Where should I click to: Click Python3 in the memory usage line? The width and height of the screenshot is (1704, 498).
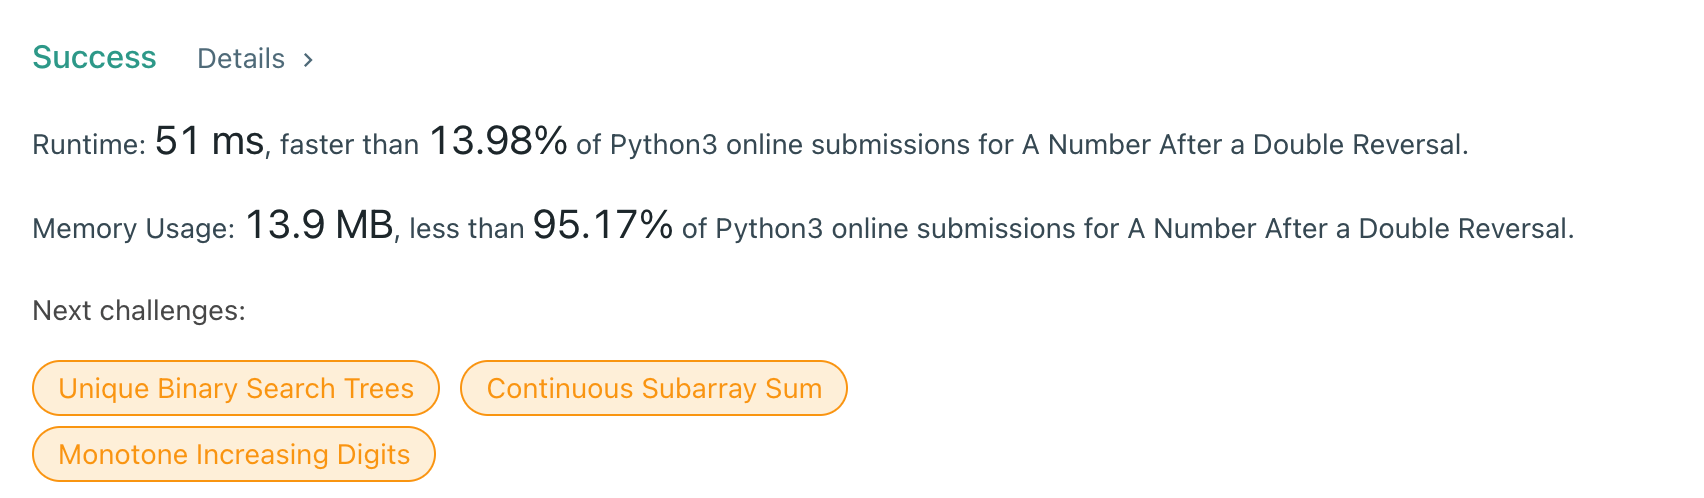[x=769, y=229]
